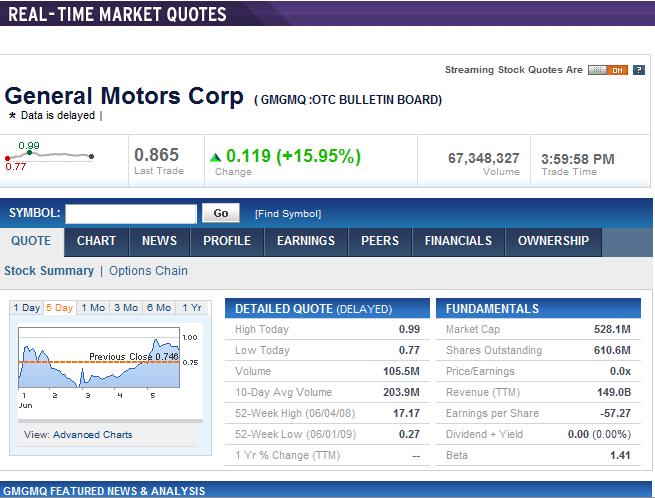Click the 10-Day Avg Volume value 203.9M
Screen dimensions: 655x498
pos(401,392)
